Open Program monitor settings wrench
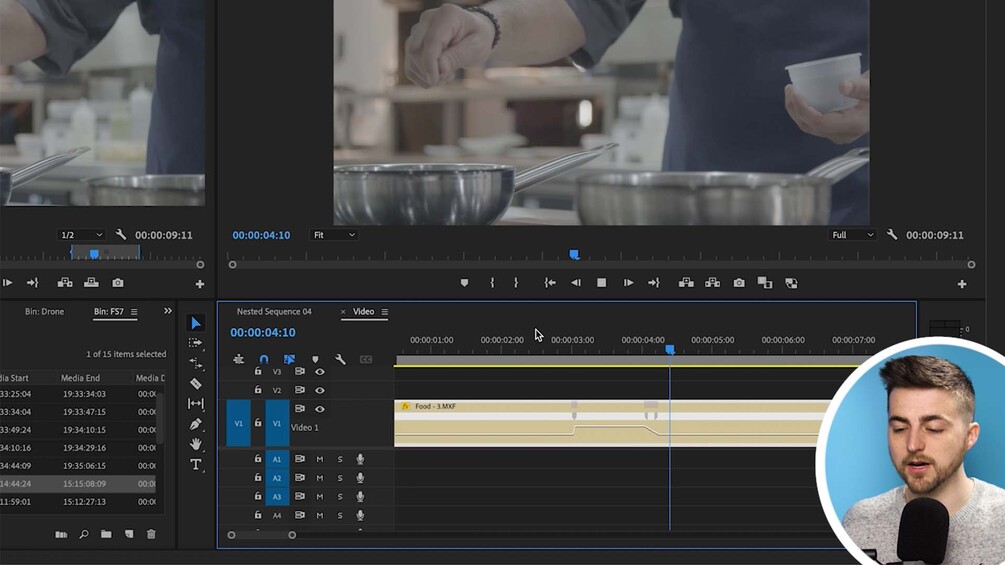This screenshot has width=1005, height=565. 892,234
